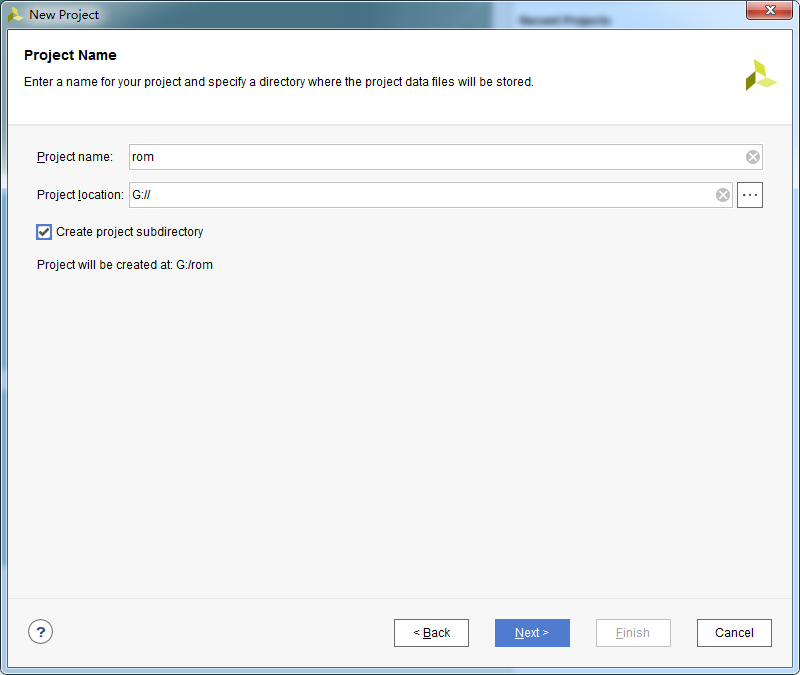The image size is (800, 675).
Task: Click the "Create project subdirectory" label text
Action: click(x=129, y=232)
